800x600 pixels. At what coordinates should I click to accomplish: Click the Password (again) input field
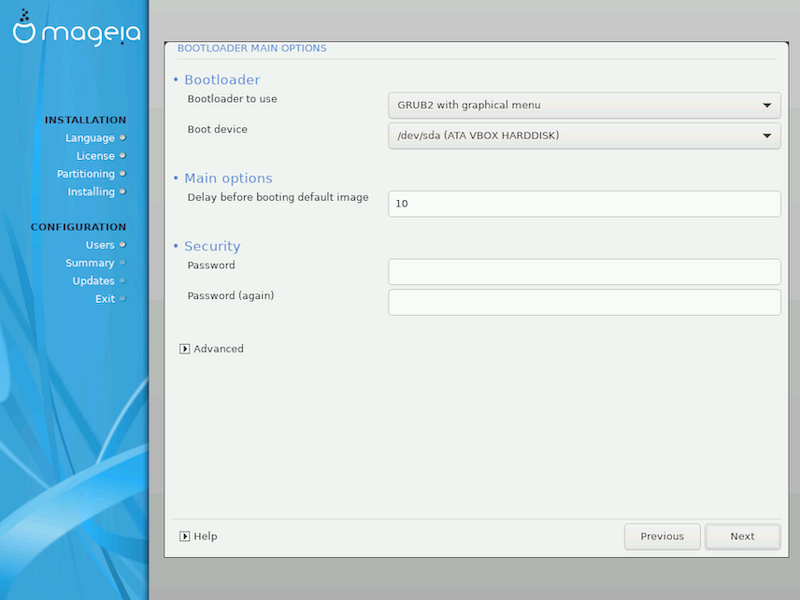(x=584, y=302)
